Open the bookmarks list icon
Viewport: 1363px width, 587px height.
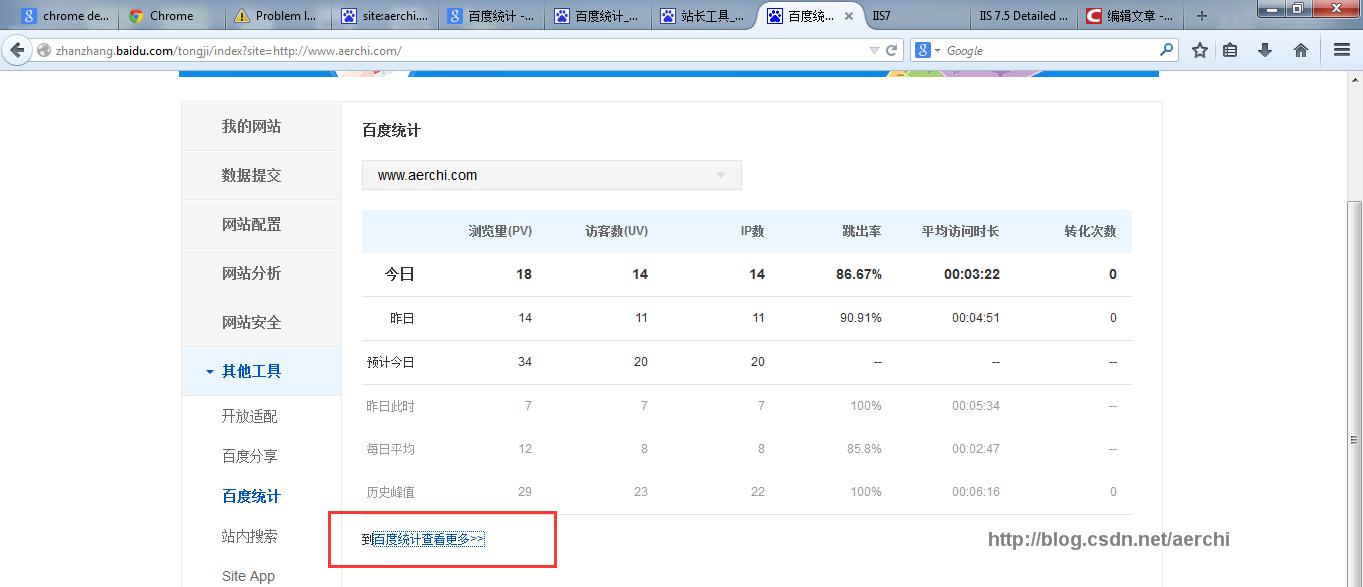point(1231,50)
